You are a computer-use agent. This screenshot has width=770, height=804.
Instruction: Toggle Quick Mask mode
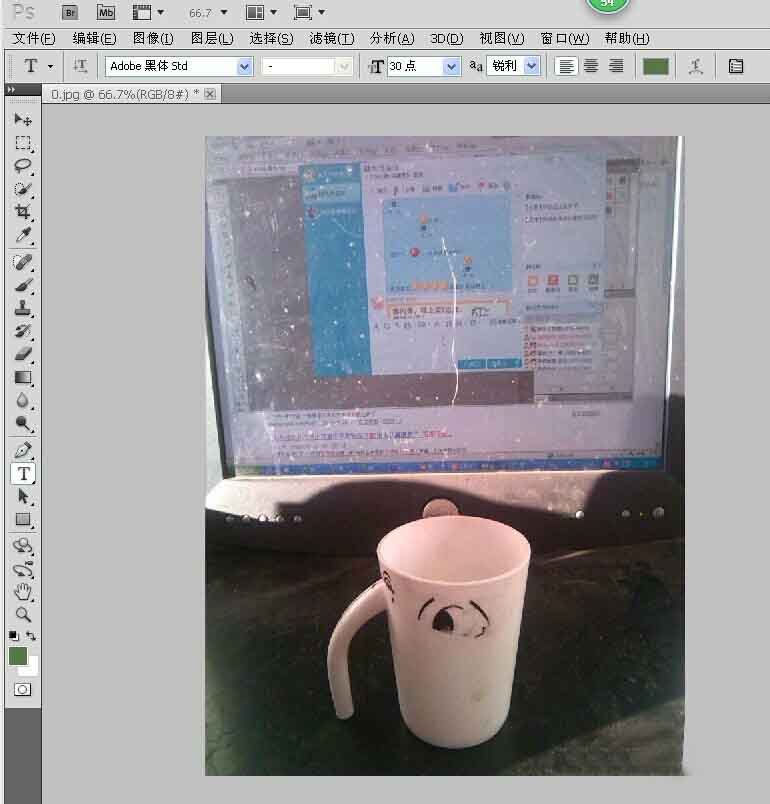pos(22,690)
